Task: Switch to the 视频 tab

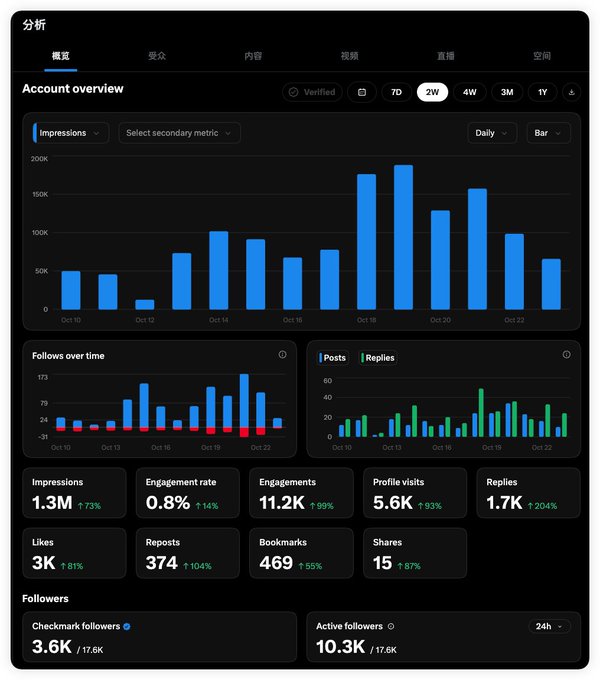Action: 349,56
